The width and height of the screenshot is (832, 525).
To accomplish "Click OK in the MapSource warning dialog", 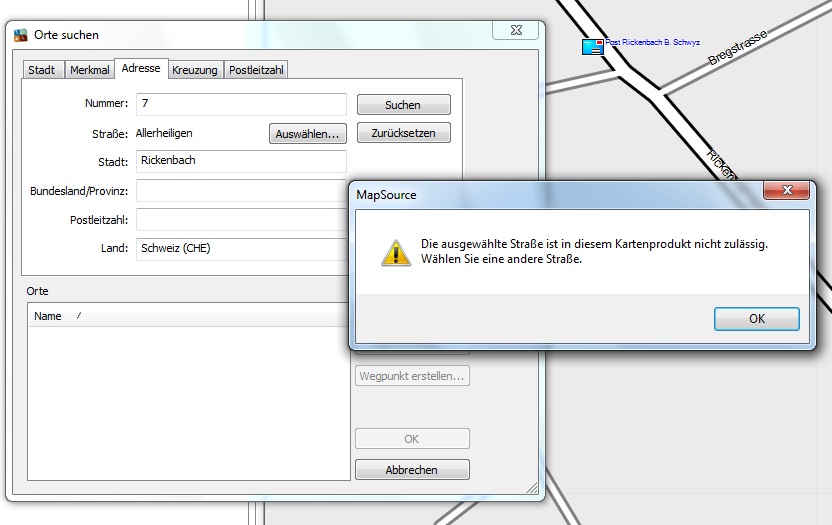I will [756, 319].
